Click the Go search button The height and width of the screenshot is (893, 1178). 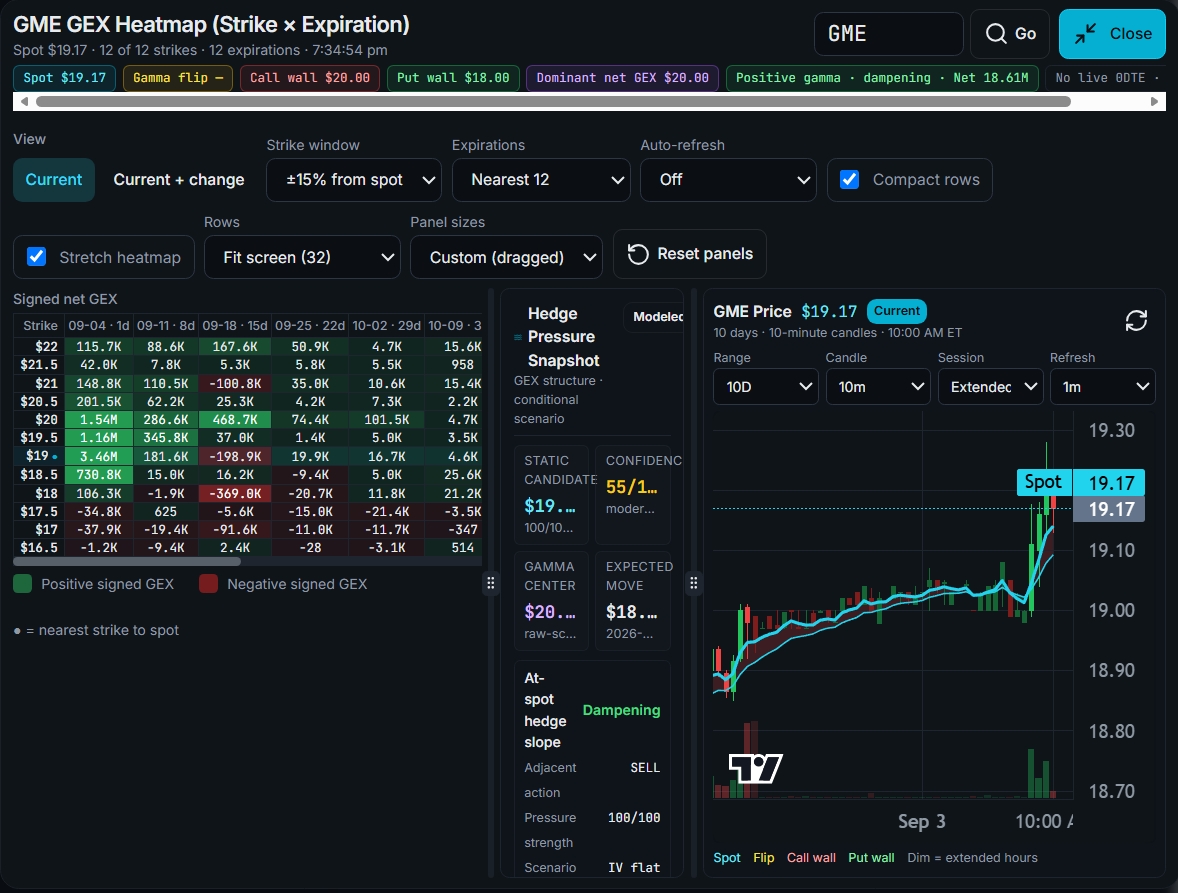tap(1010, 34)
